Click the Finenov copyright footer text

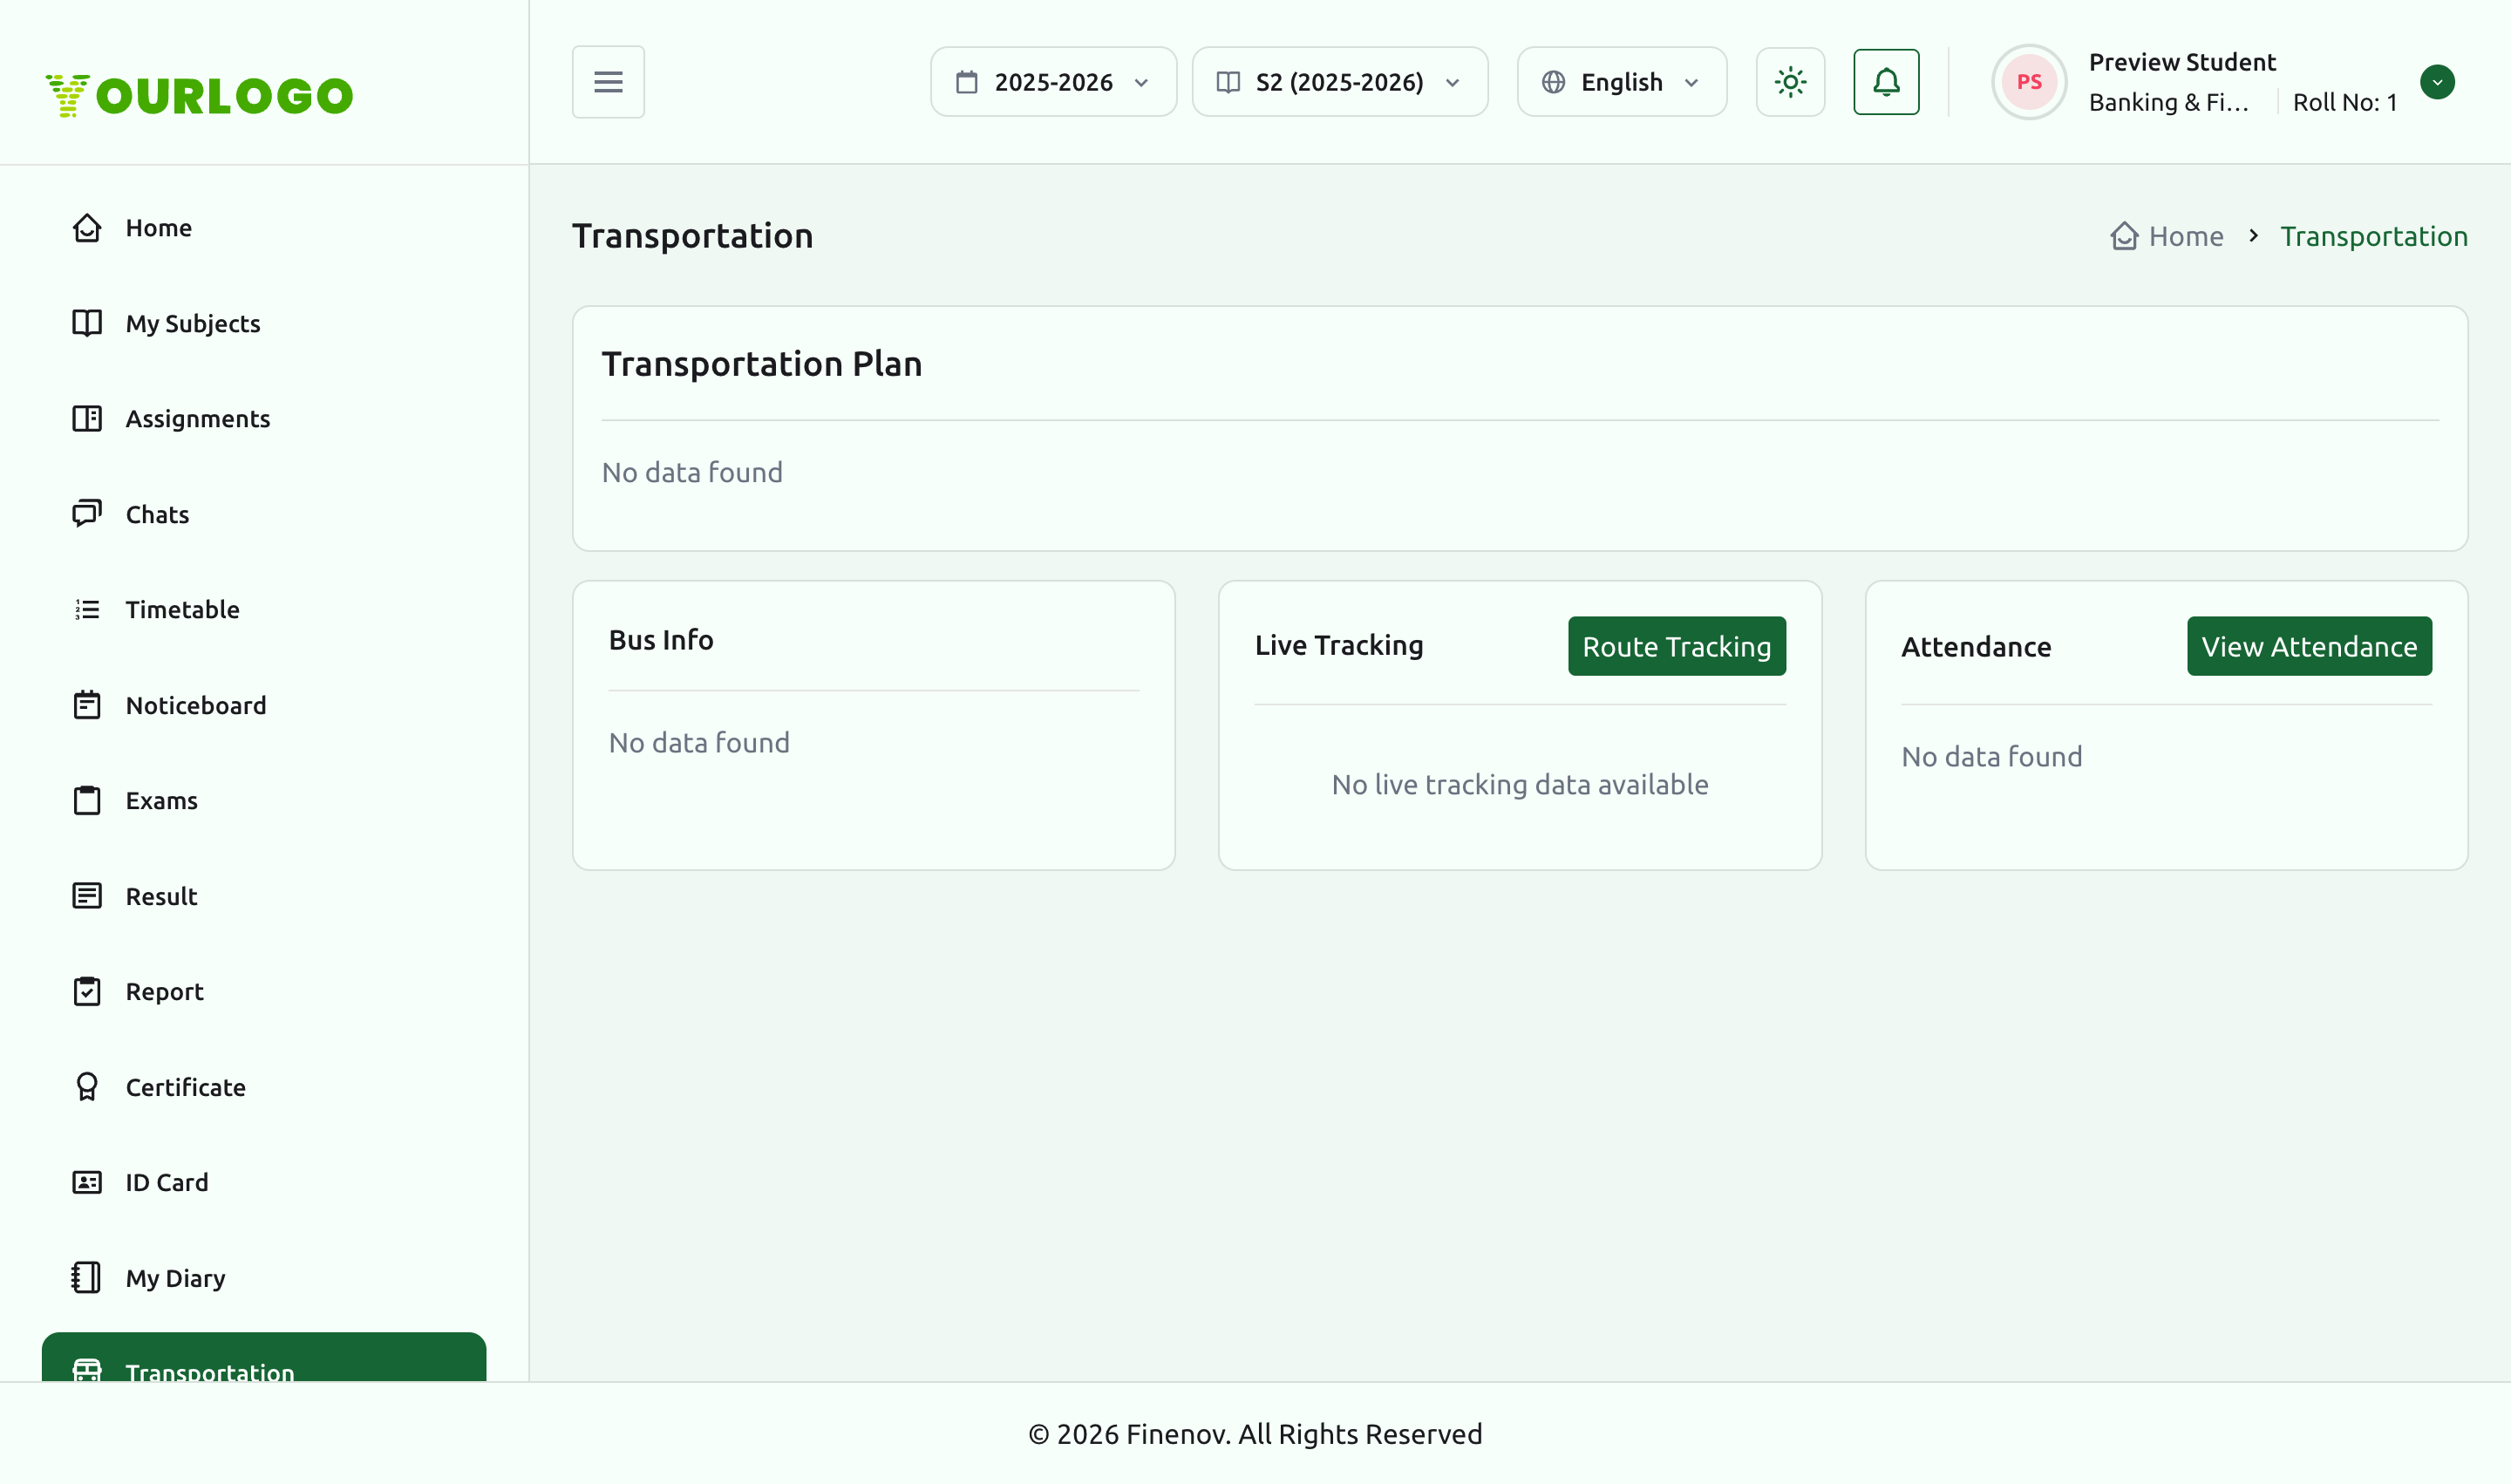[x=1255, y=1434]
